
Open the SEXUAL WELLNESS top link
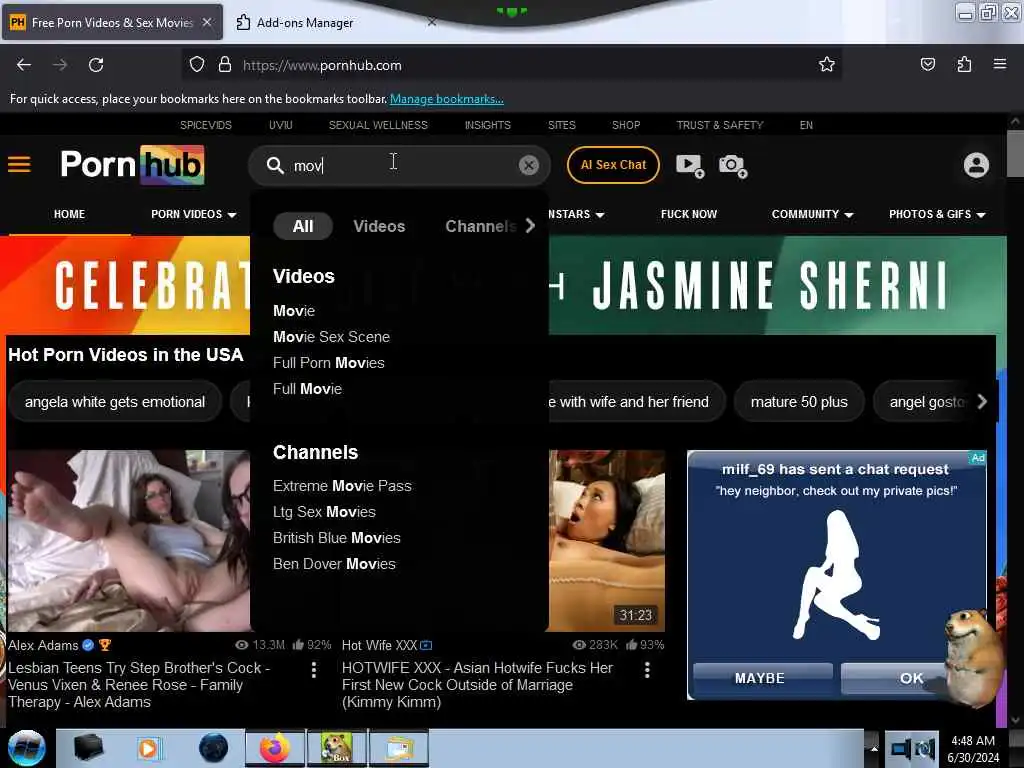click(x=378, y=125)
